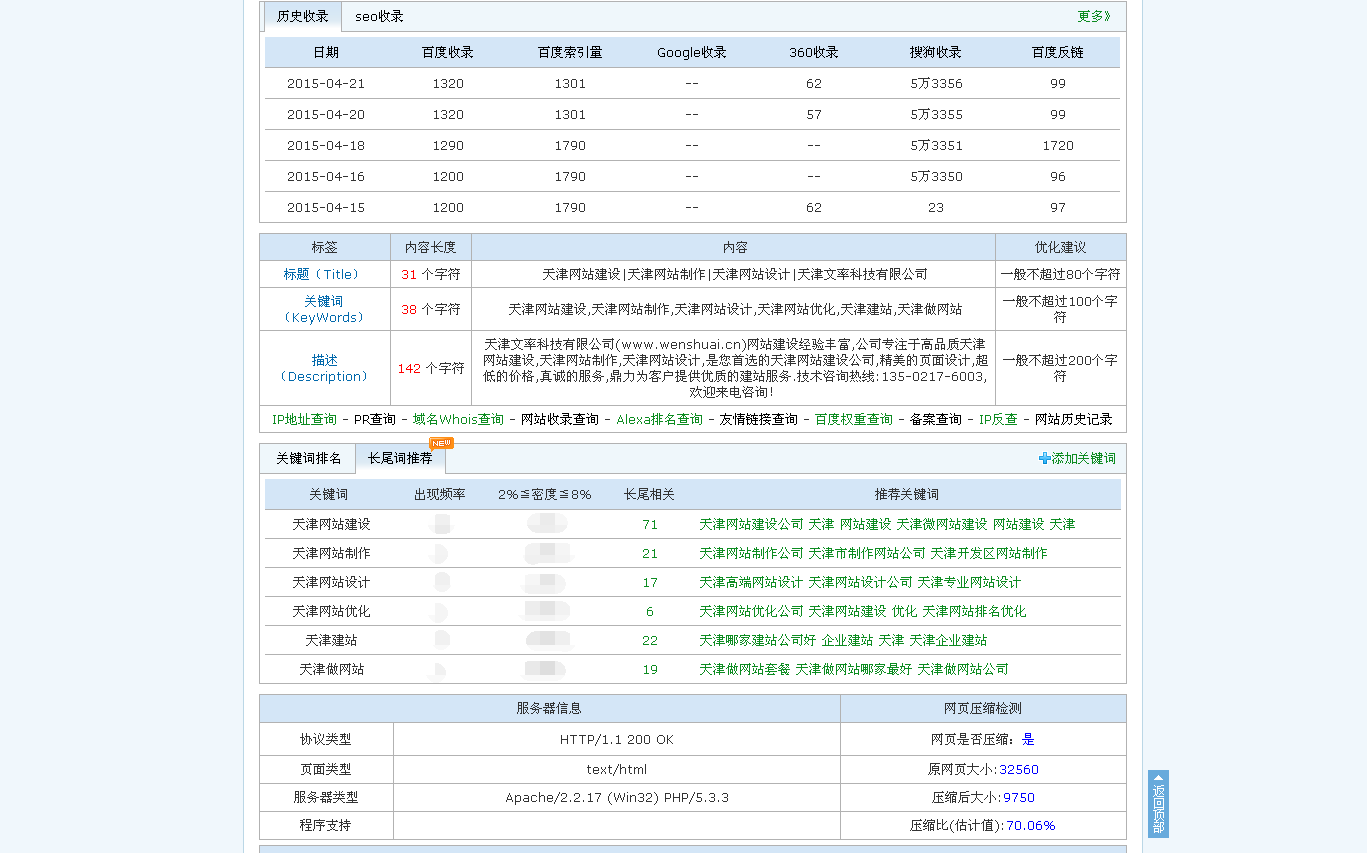Click the plus icon beside 添加关键词

tap(1045, 458)
